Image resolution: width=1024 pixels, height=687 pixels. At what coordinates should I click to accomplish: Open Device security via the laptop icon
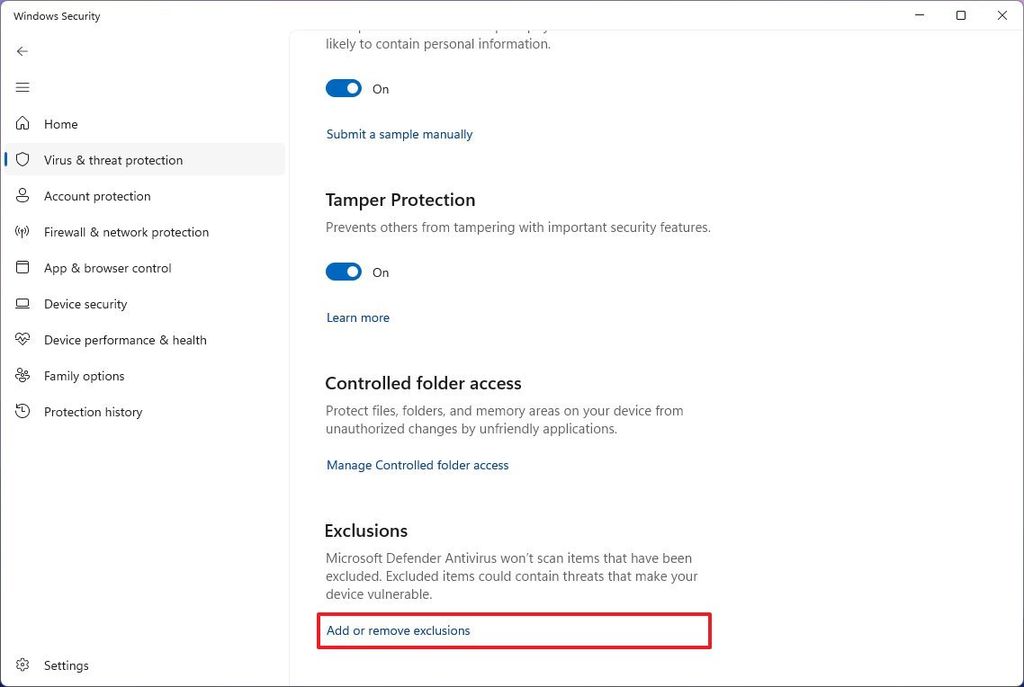click(x=22, y=304)
